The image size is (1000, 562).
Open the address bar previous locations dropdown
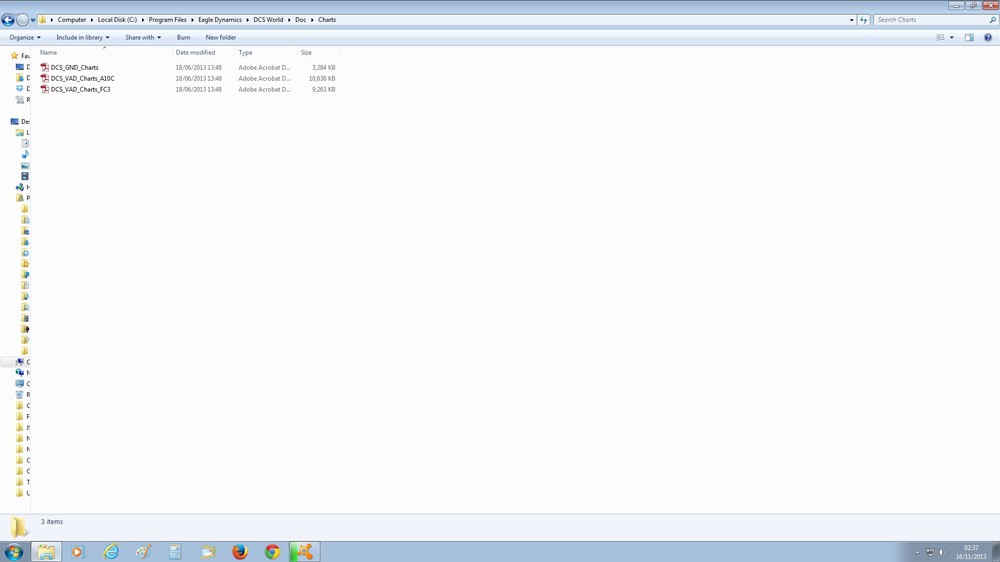851,20
